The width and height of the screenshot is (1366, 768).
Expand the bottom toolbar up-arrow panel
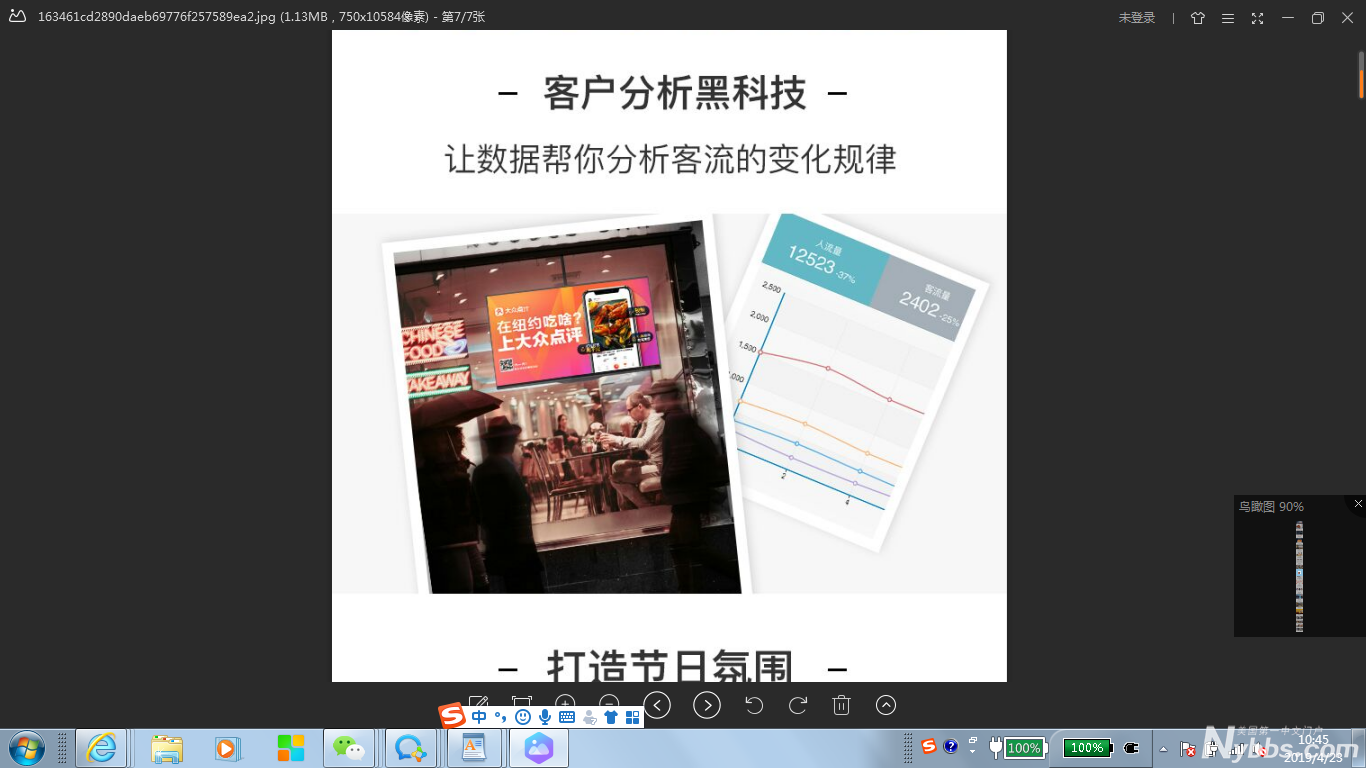885,705
